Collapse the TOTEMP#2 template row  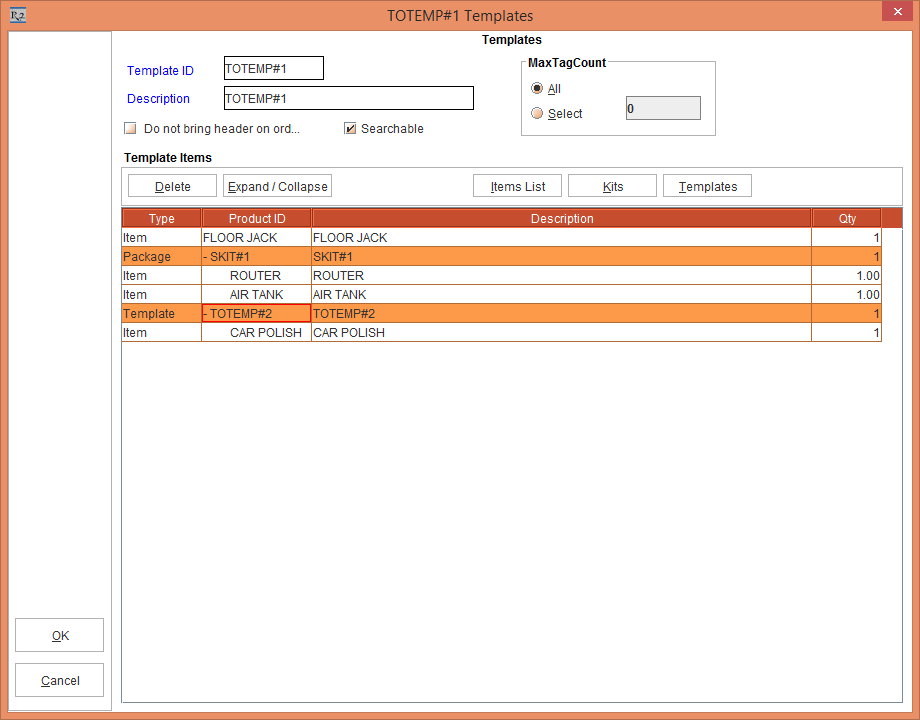(205, 313)
